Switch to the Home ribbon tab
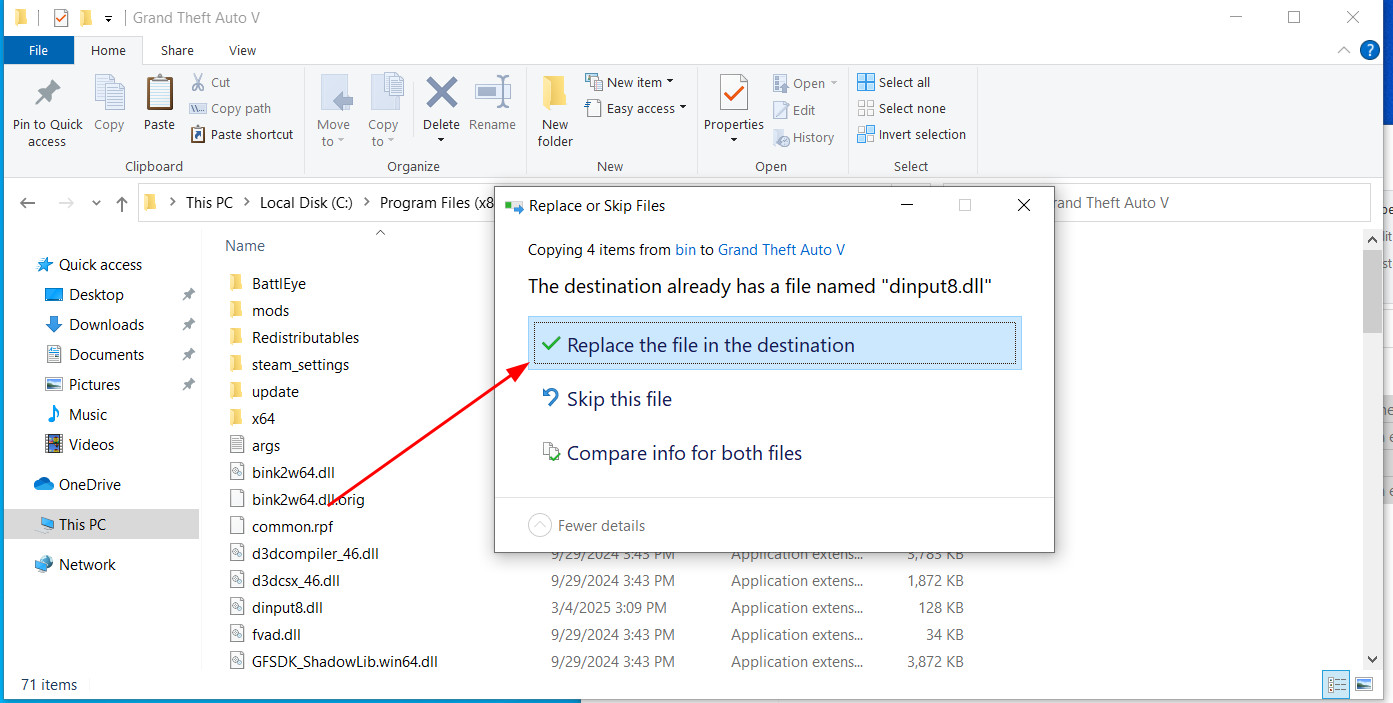 [108, 50]
